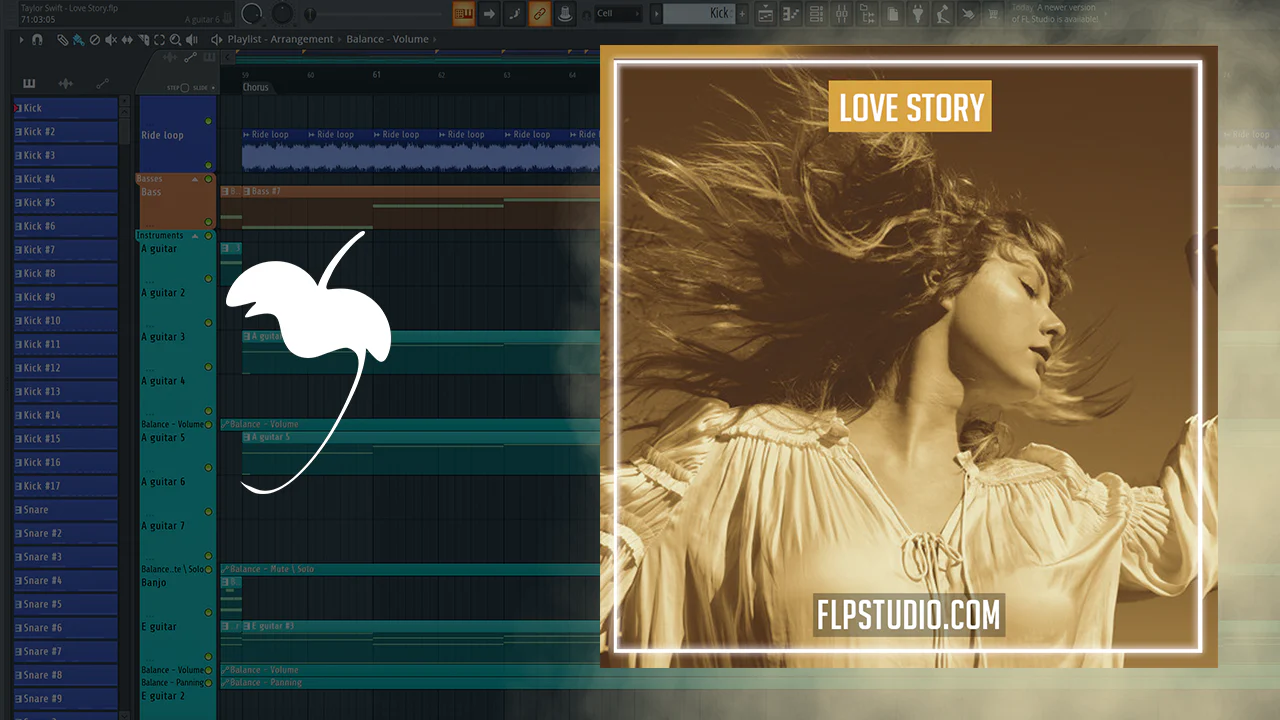This screenshot has height=720, width=1280.
Task: Select the magnifier zoom tool
Action: 175,40
